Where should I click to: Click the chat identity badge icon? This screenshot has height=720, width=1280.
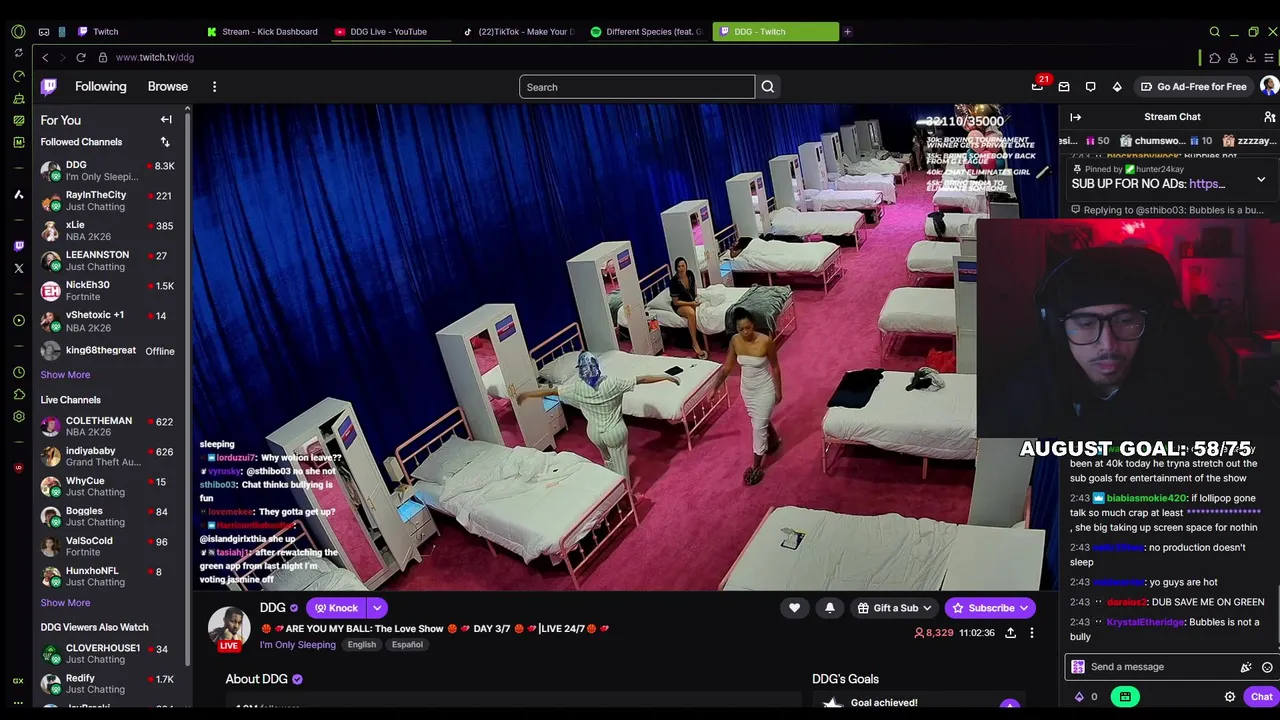point(1078,667)
